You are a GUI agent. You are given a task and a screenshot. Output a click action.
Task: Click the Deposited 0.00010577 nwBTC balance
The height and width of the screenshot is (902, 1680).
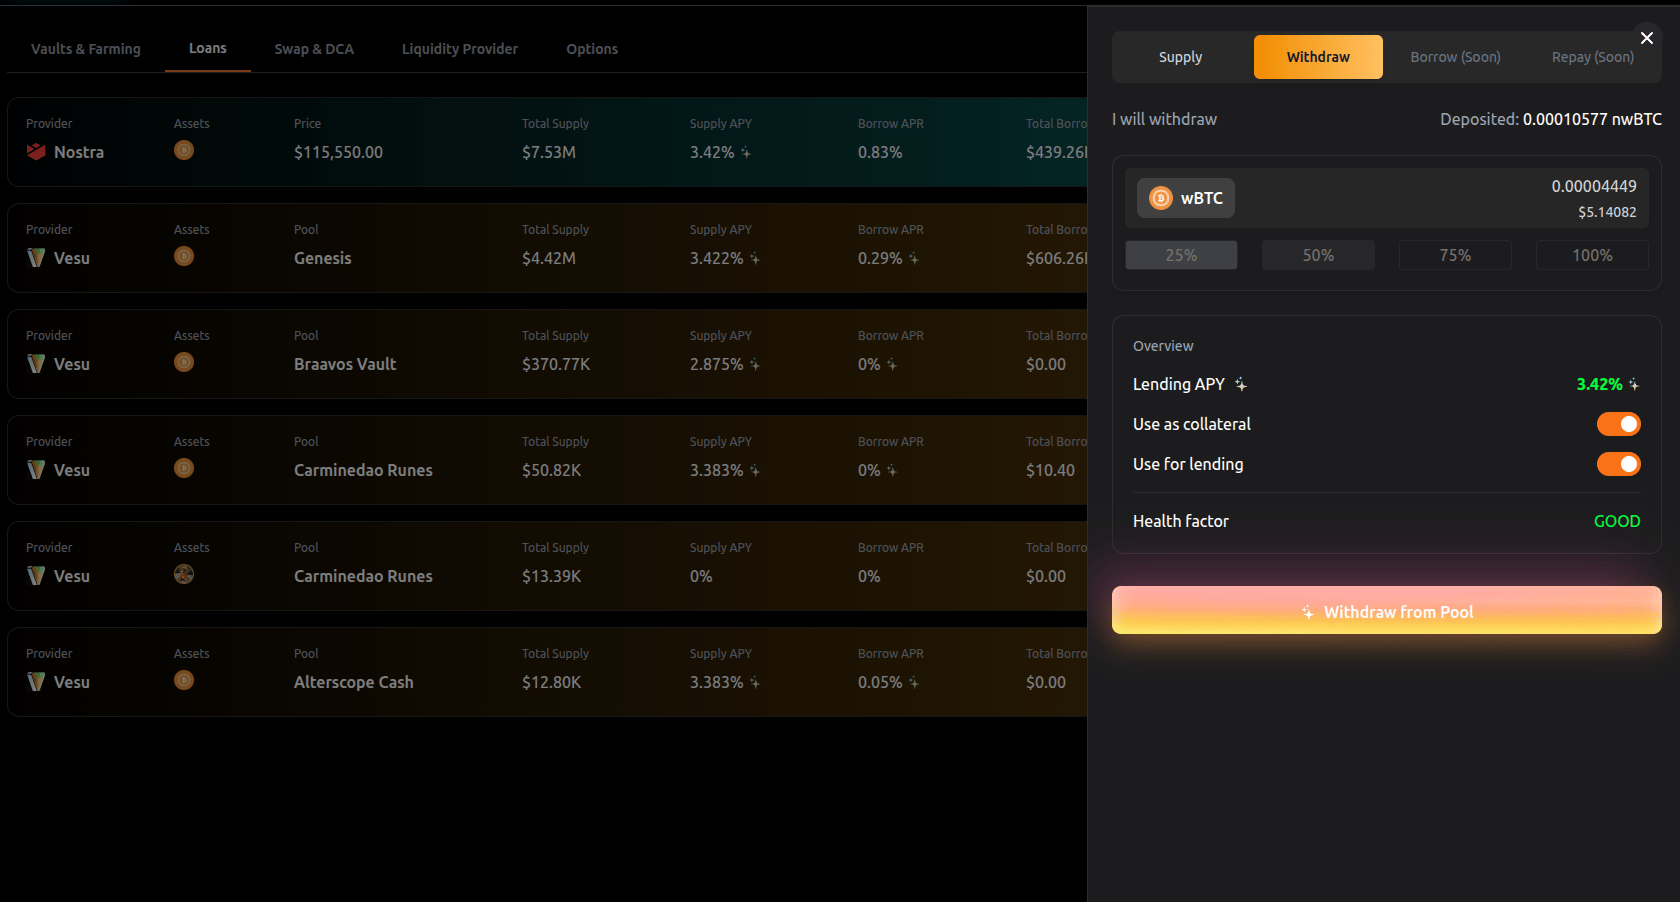tap(1551, 119)
